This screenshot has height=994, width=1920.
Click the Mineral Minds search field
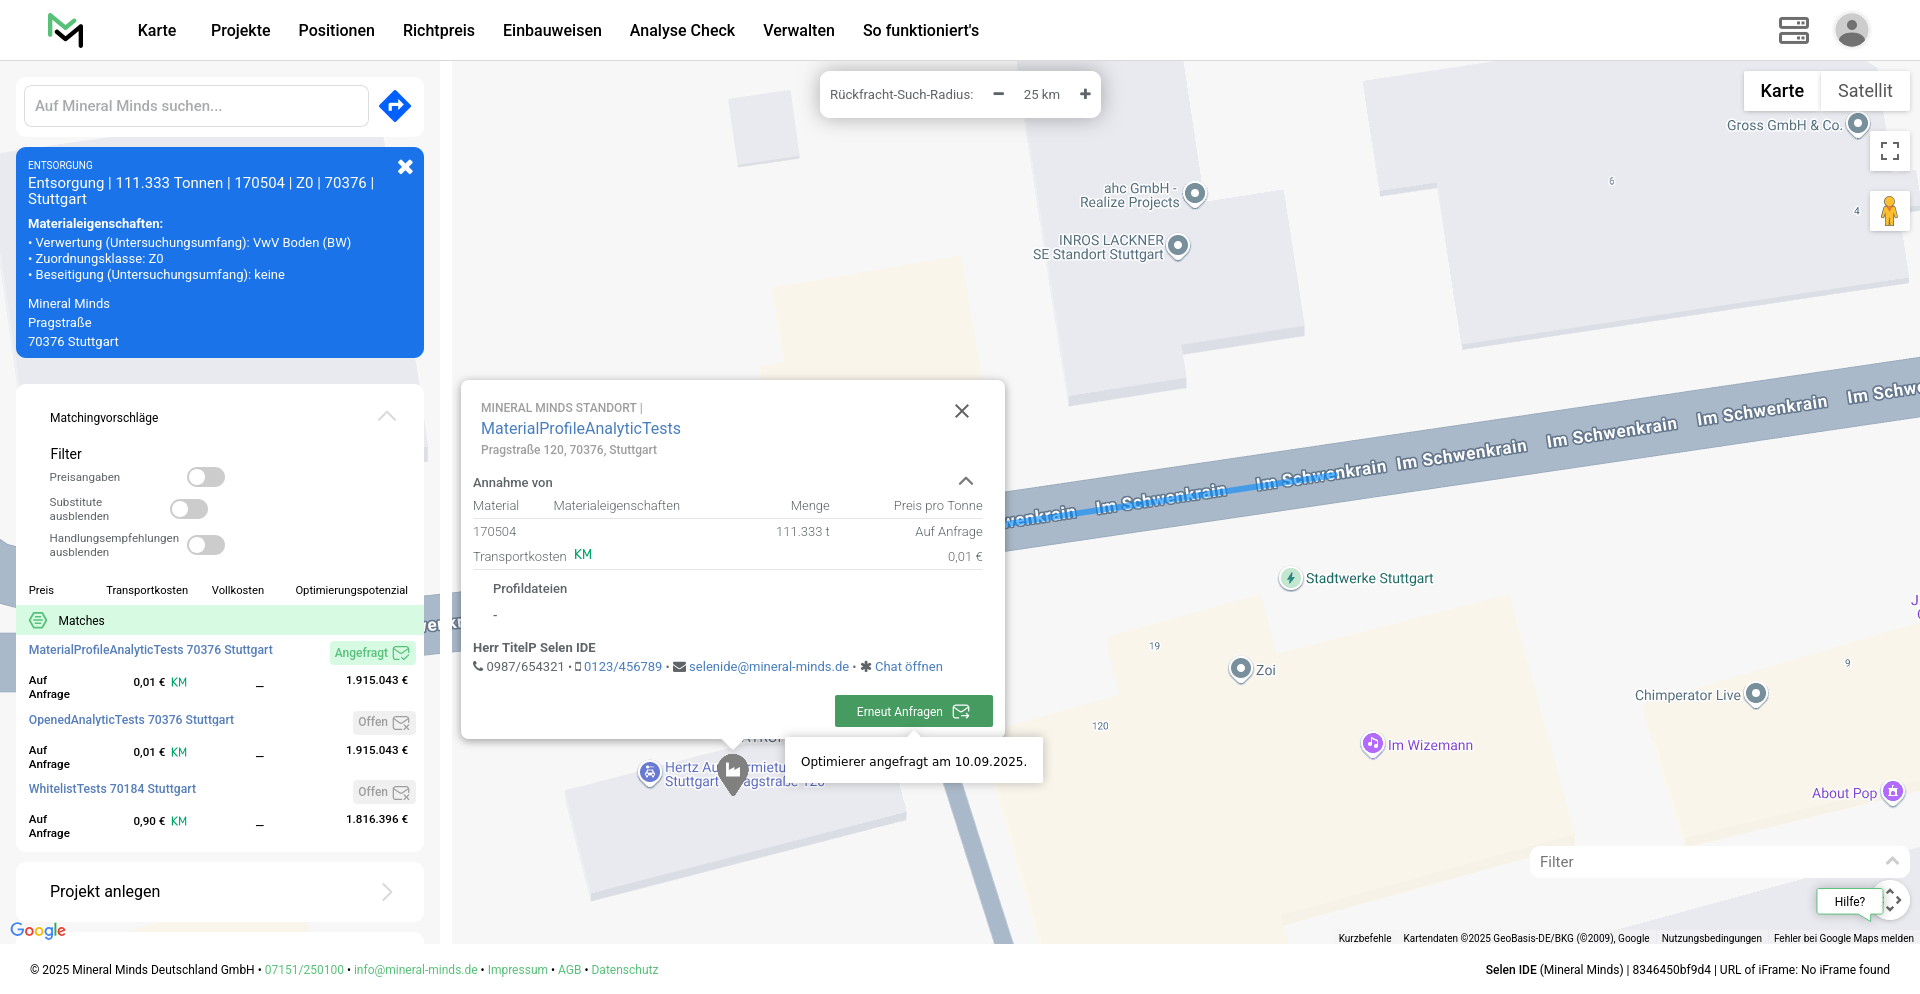(196, 106)
